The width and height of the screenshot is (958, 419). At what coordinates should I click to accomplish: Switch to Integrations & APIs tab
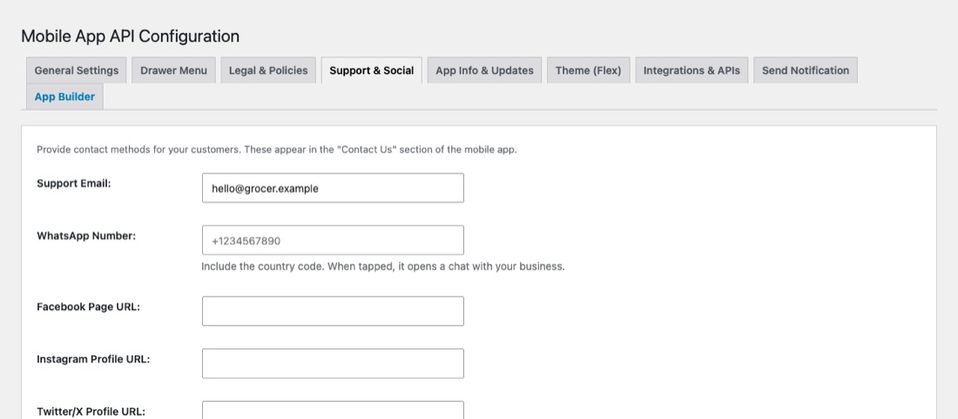pos(692,70)
